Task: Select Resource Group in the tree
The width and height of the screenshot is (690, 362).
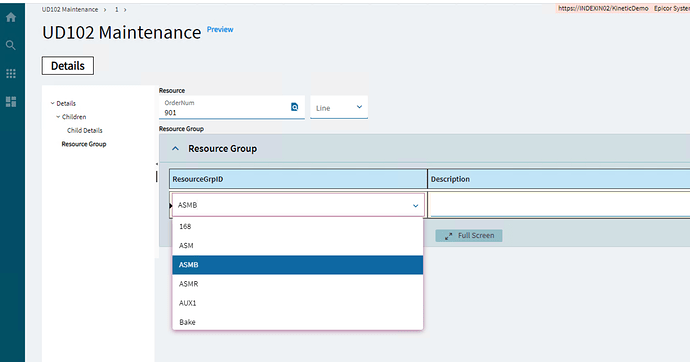Action: [84, 144]
